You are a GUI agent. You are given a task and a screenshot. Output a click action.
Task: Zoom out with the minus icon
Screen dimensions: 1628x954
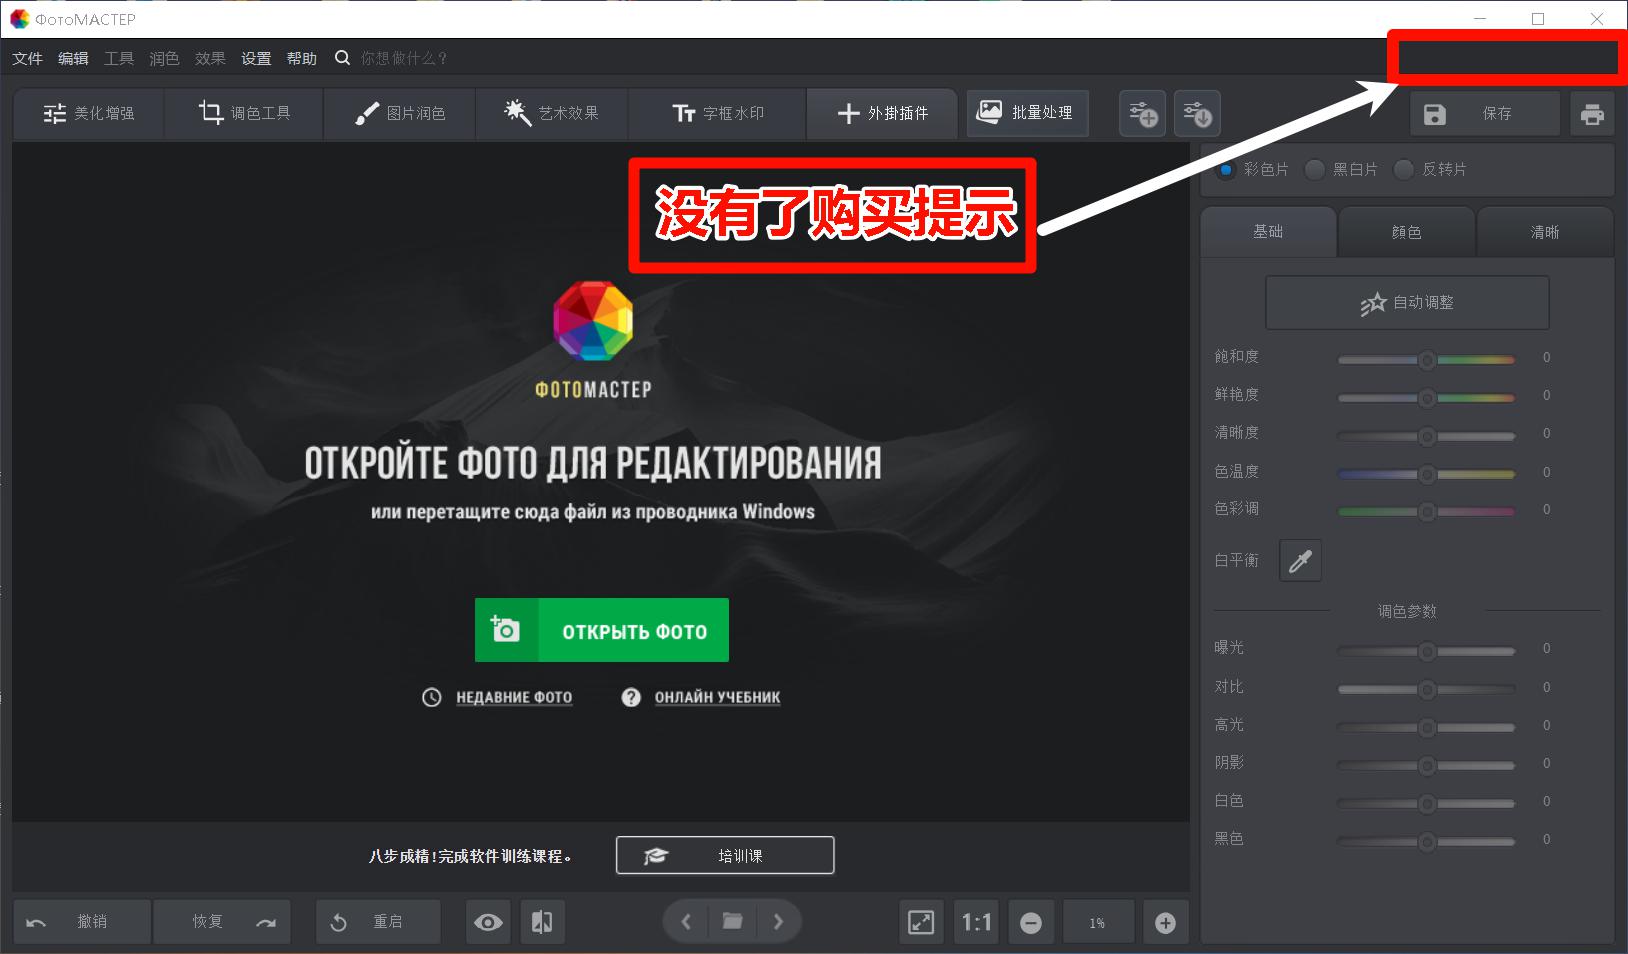click(1031, 923)
